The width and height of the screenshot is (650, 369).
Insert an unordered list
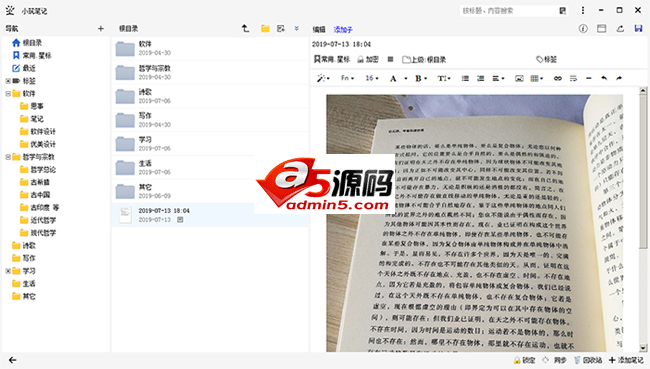pos(465,78)
